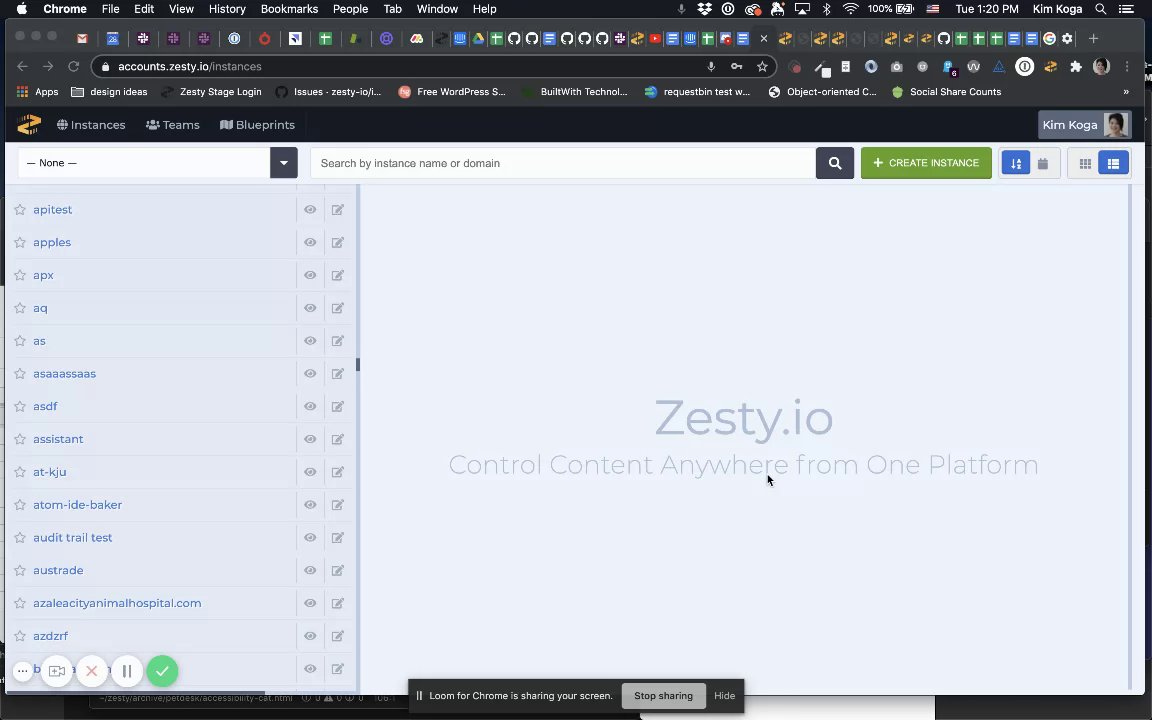
Task: Toggle the Loom camera icon
Action: coord(57,671)
